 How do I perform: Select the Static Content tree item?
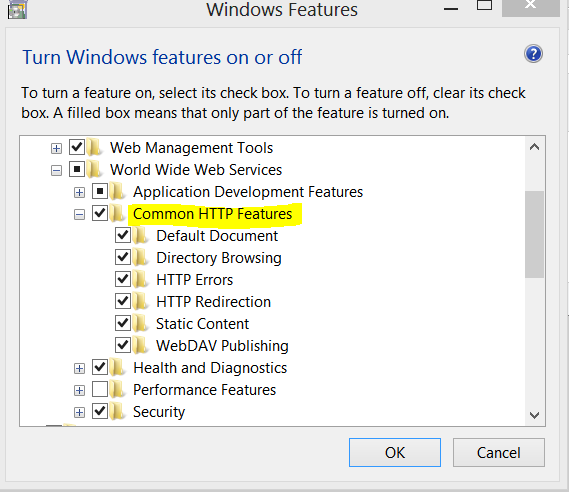202,324
